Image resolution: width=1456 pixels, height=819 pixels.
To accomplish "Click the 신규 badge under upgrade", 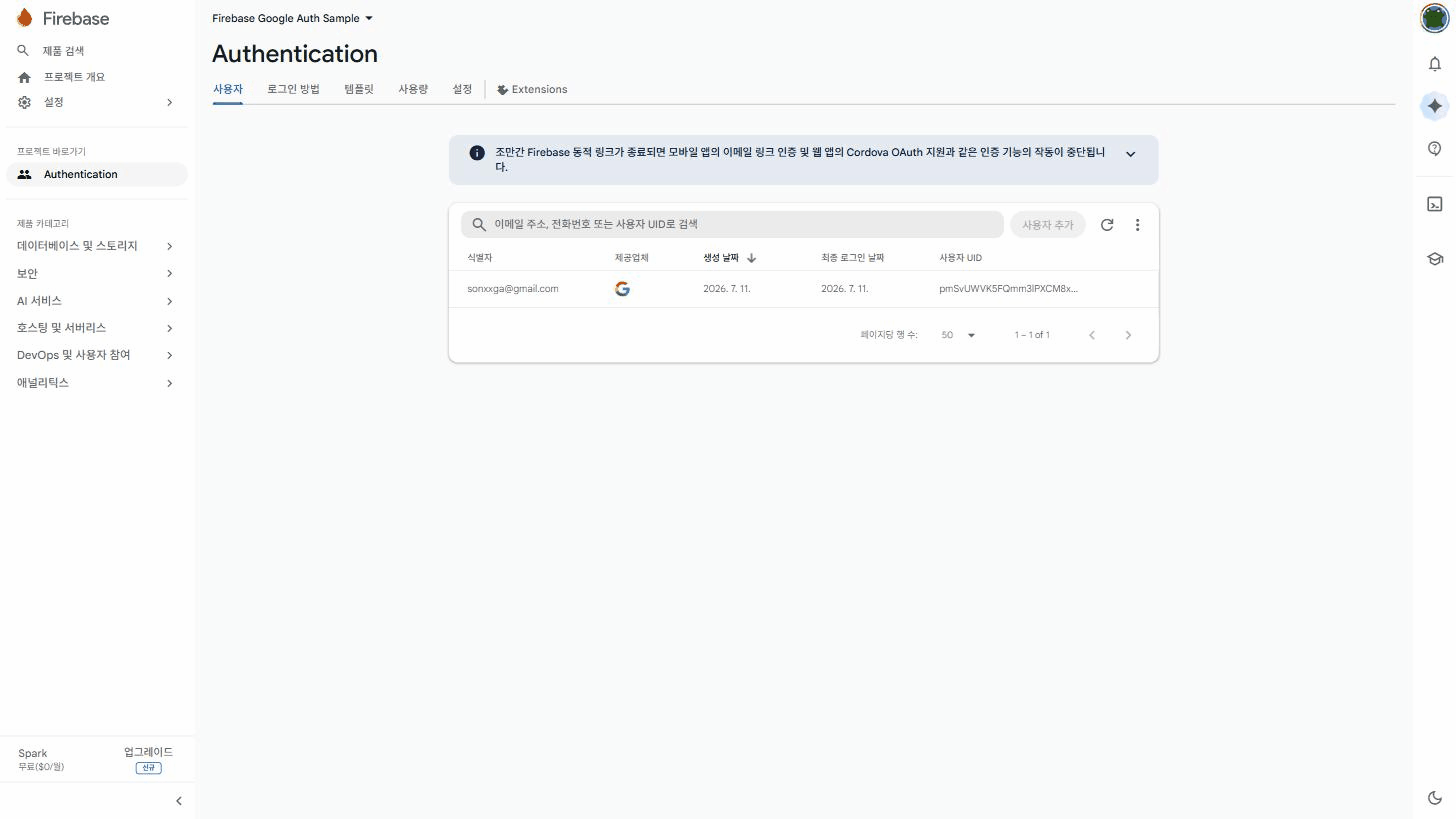I will [x=148, y=768].
